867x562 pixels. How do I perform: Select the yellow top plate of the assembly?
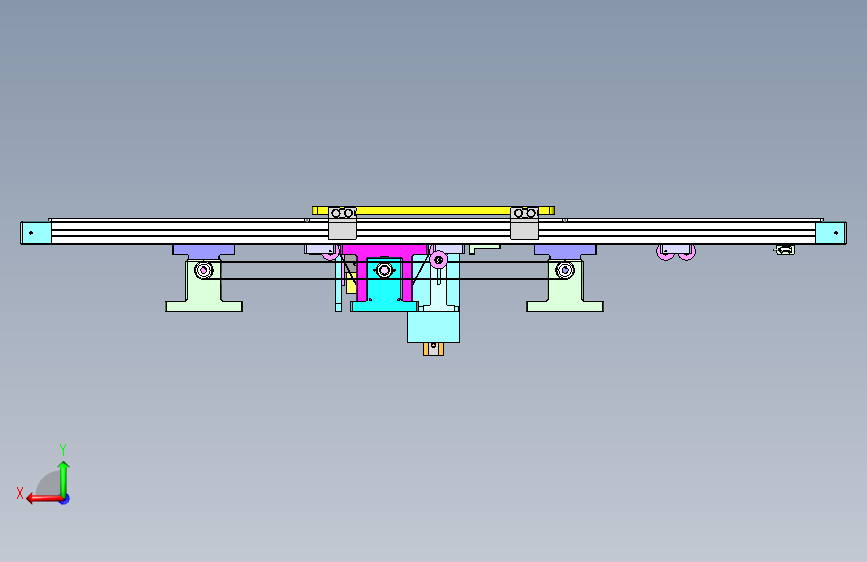[433, 210]
